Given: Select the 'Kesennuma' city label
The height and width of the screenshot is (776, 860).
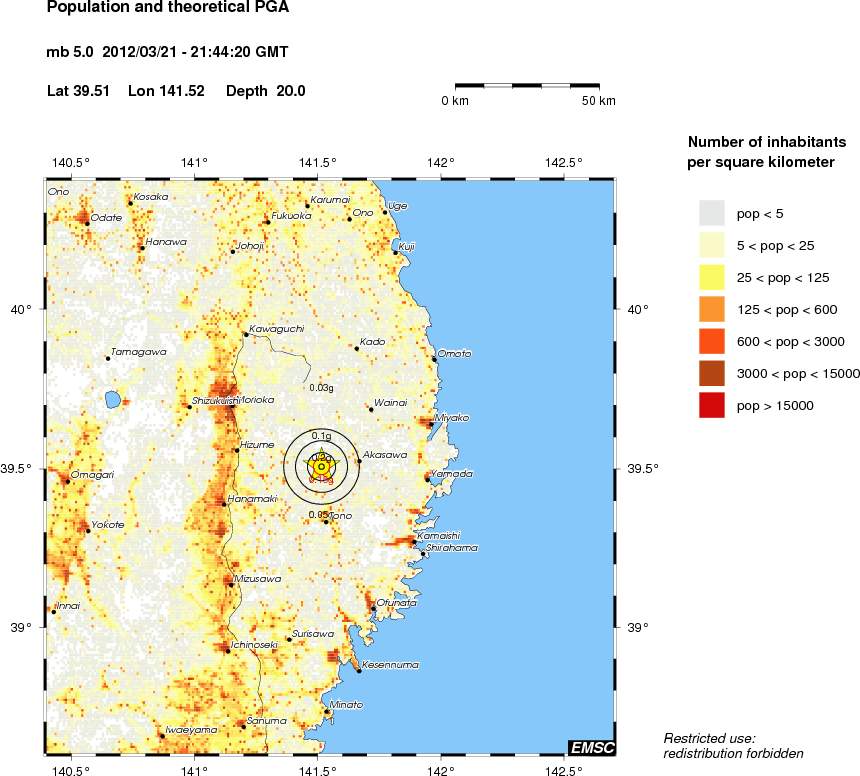Looking at the screenshot, I should (390, 665).
